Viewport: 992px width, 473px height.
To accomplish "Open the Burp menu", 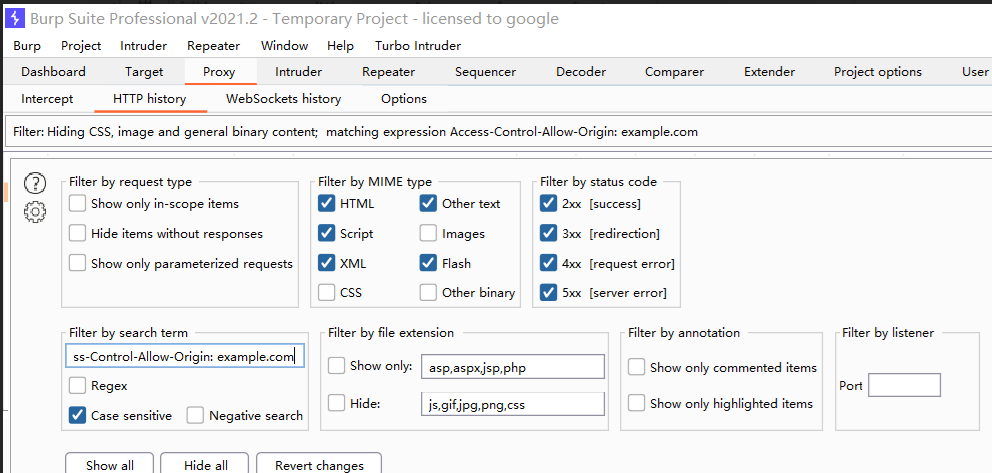I will 27,46.
